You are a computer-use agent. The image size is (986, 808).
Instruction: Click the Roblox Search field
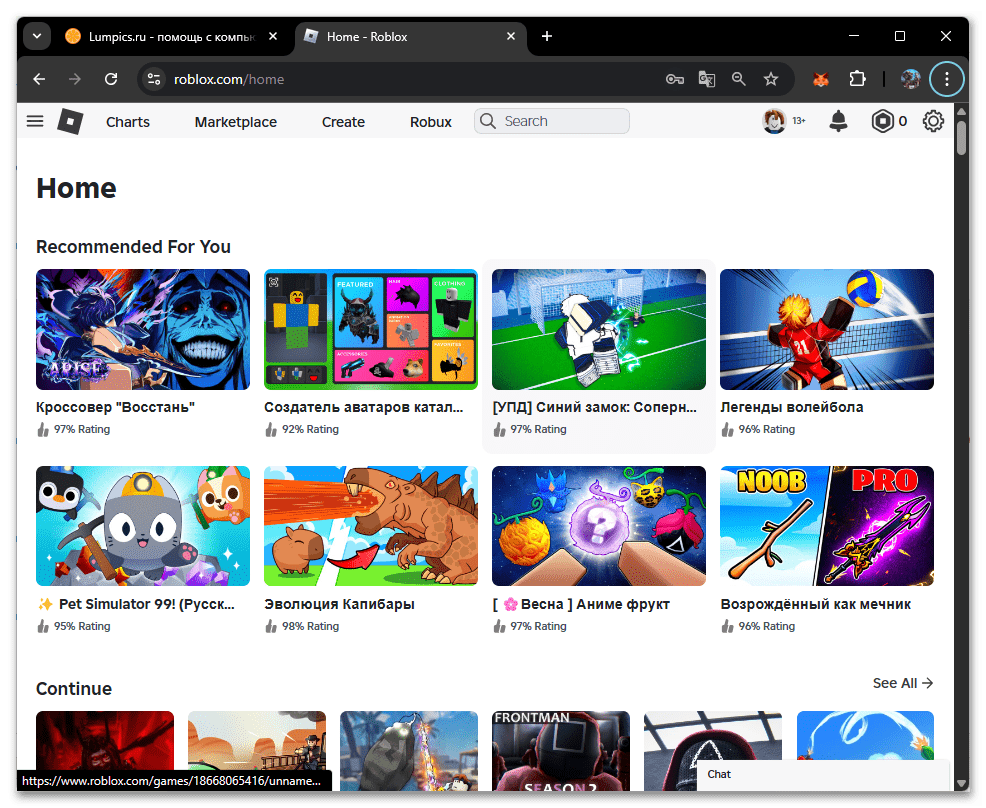(552, 121)
